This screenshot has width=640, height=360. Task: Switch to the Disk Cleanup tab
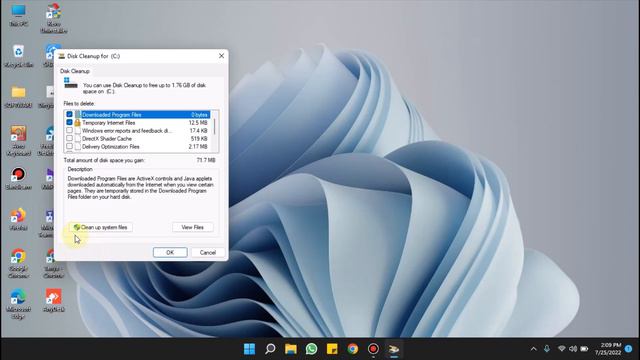pos(75,71)
